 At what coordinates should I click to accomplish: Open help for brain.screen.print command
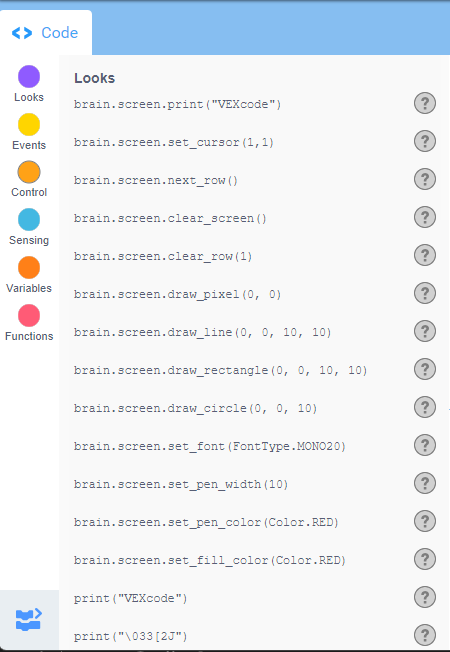click(425, 103)
